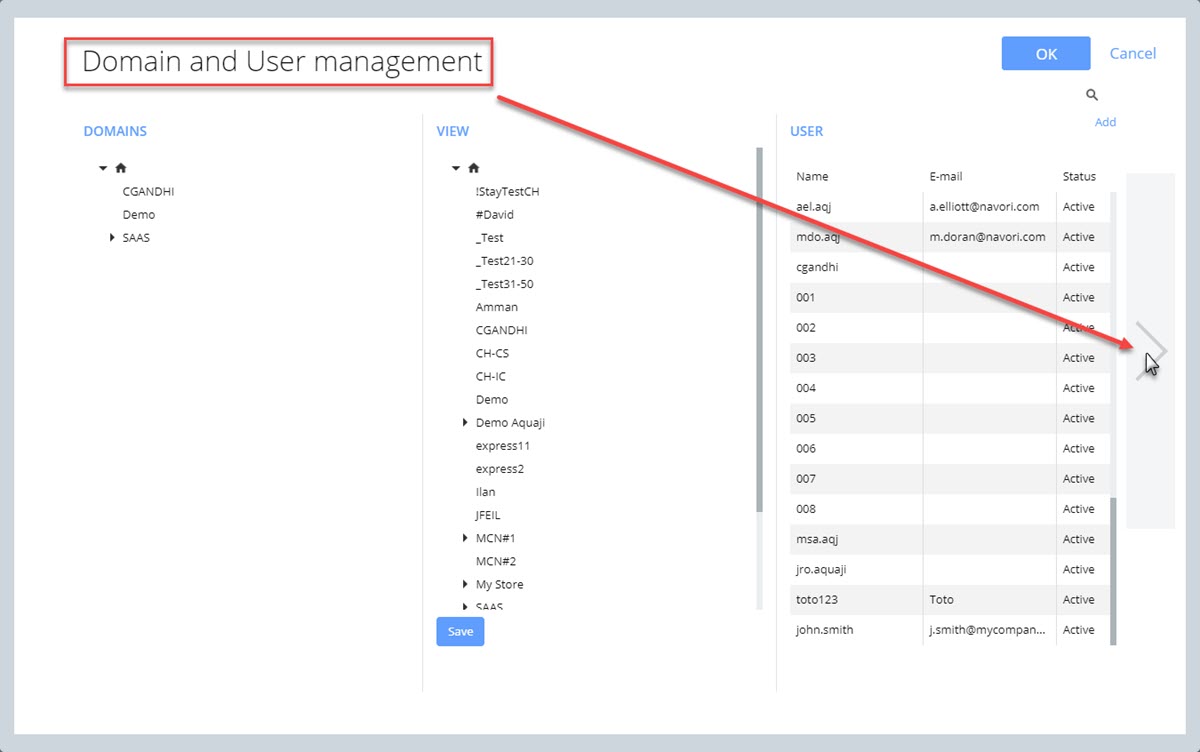Collapse the VIEW root tree arrow
Viewport: 1200px width, 752px height.
456,169
